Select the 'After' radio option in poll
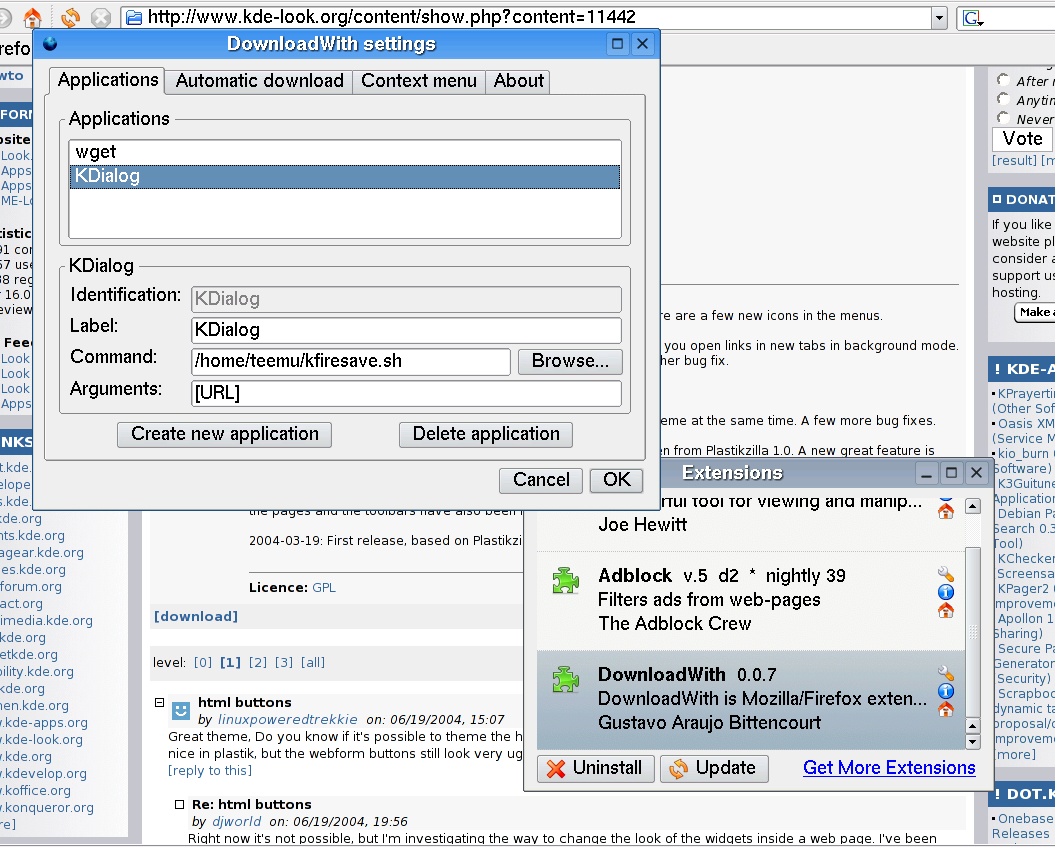This screenshot has height=847, width=1055. pyautogui.click(x=1003, y=80)
